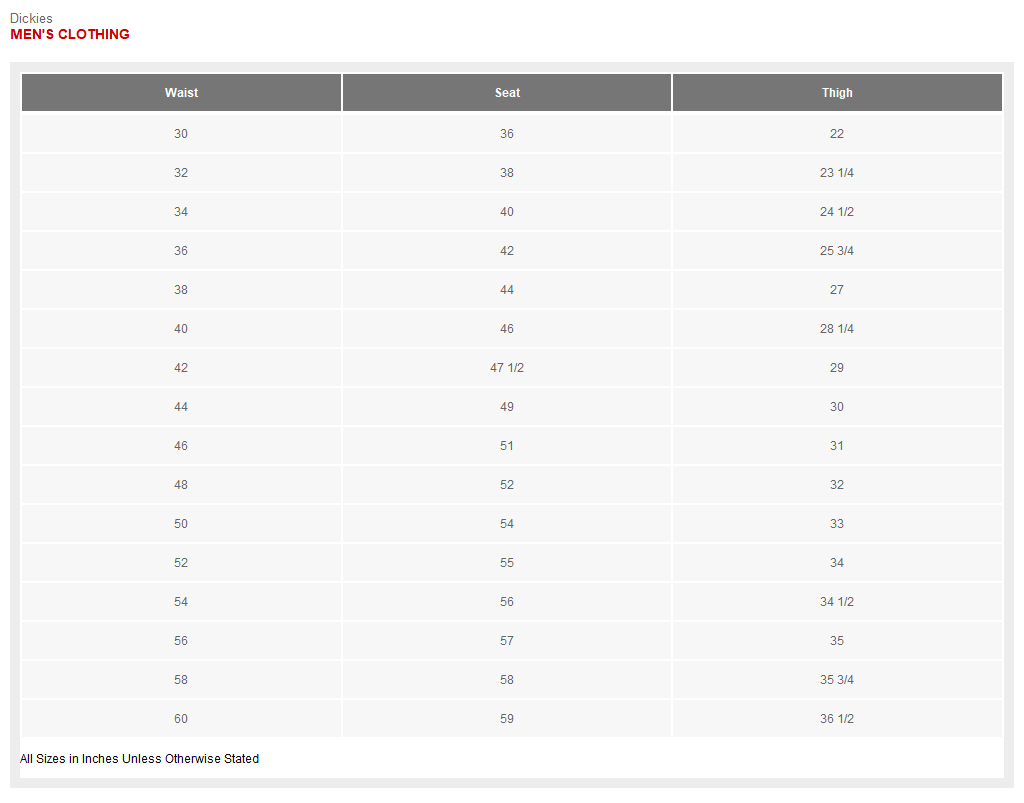Select the 25 3/4 thigh value
The width and height of the screenshot is (1024, 803).
click(x=837, y=251)
